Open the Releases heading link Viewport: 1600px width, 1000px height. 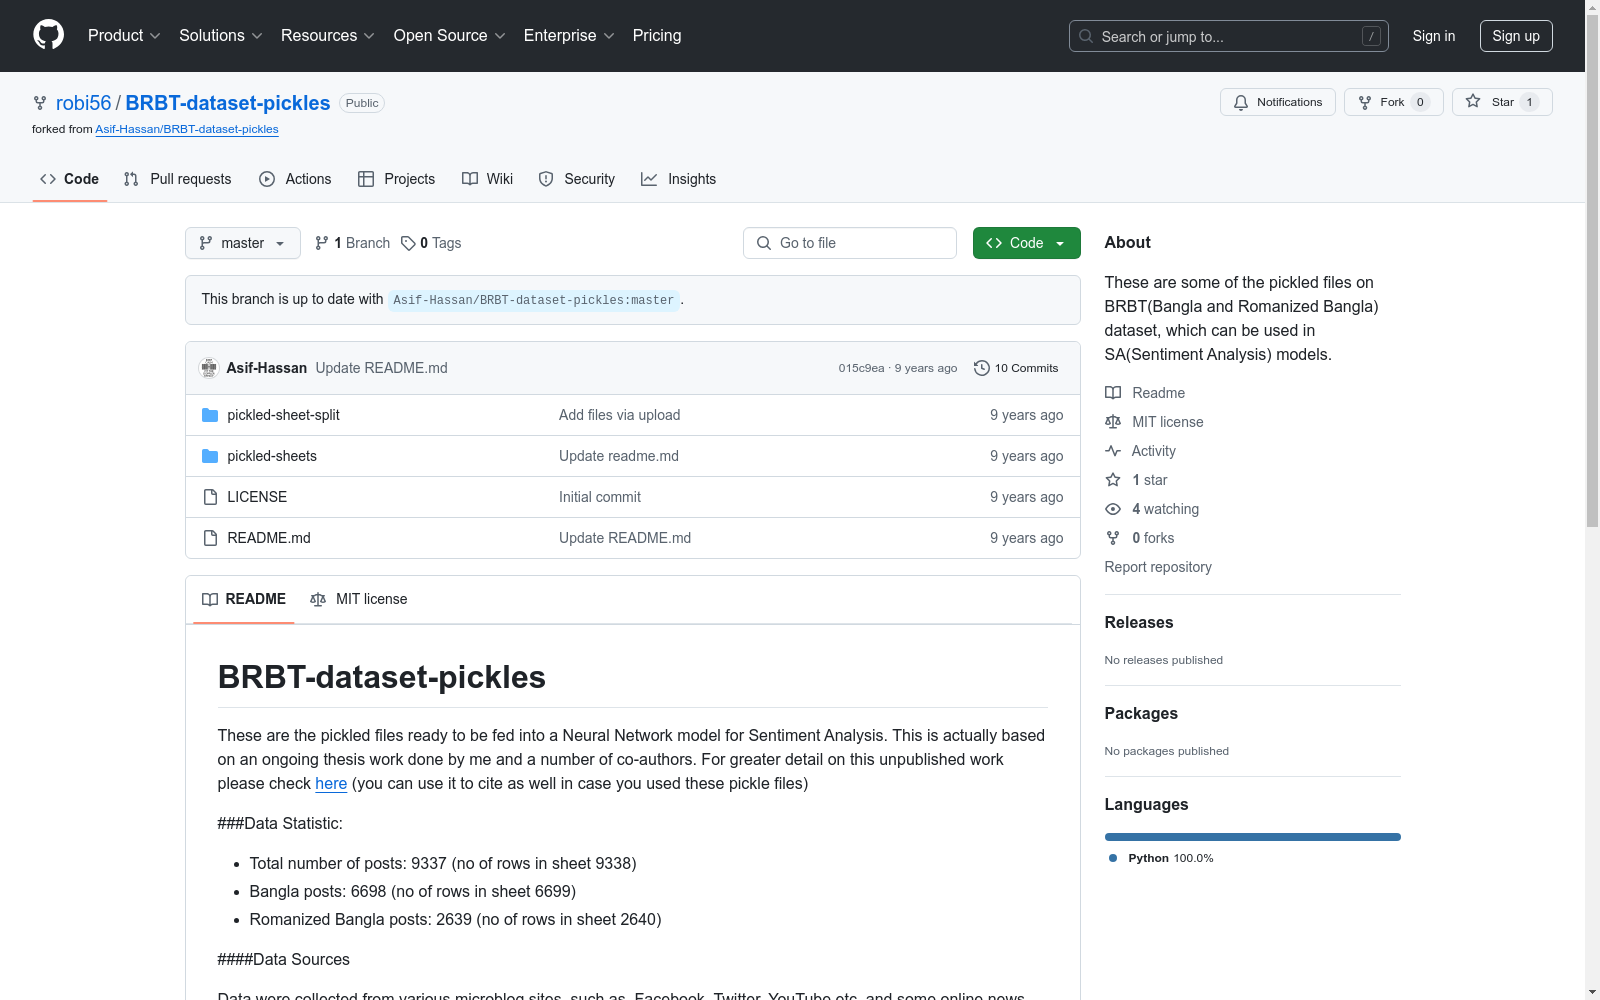tap(1139, 622)
